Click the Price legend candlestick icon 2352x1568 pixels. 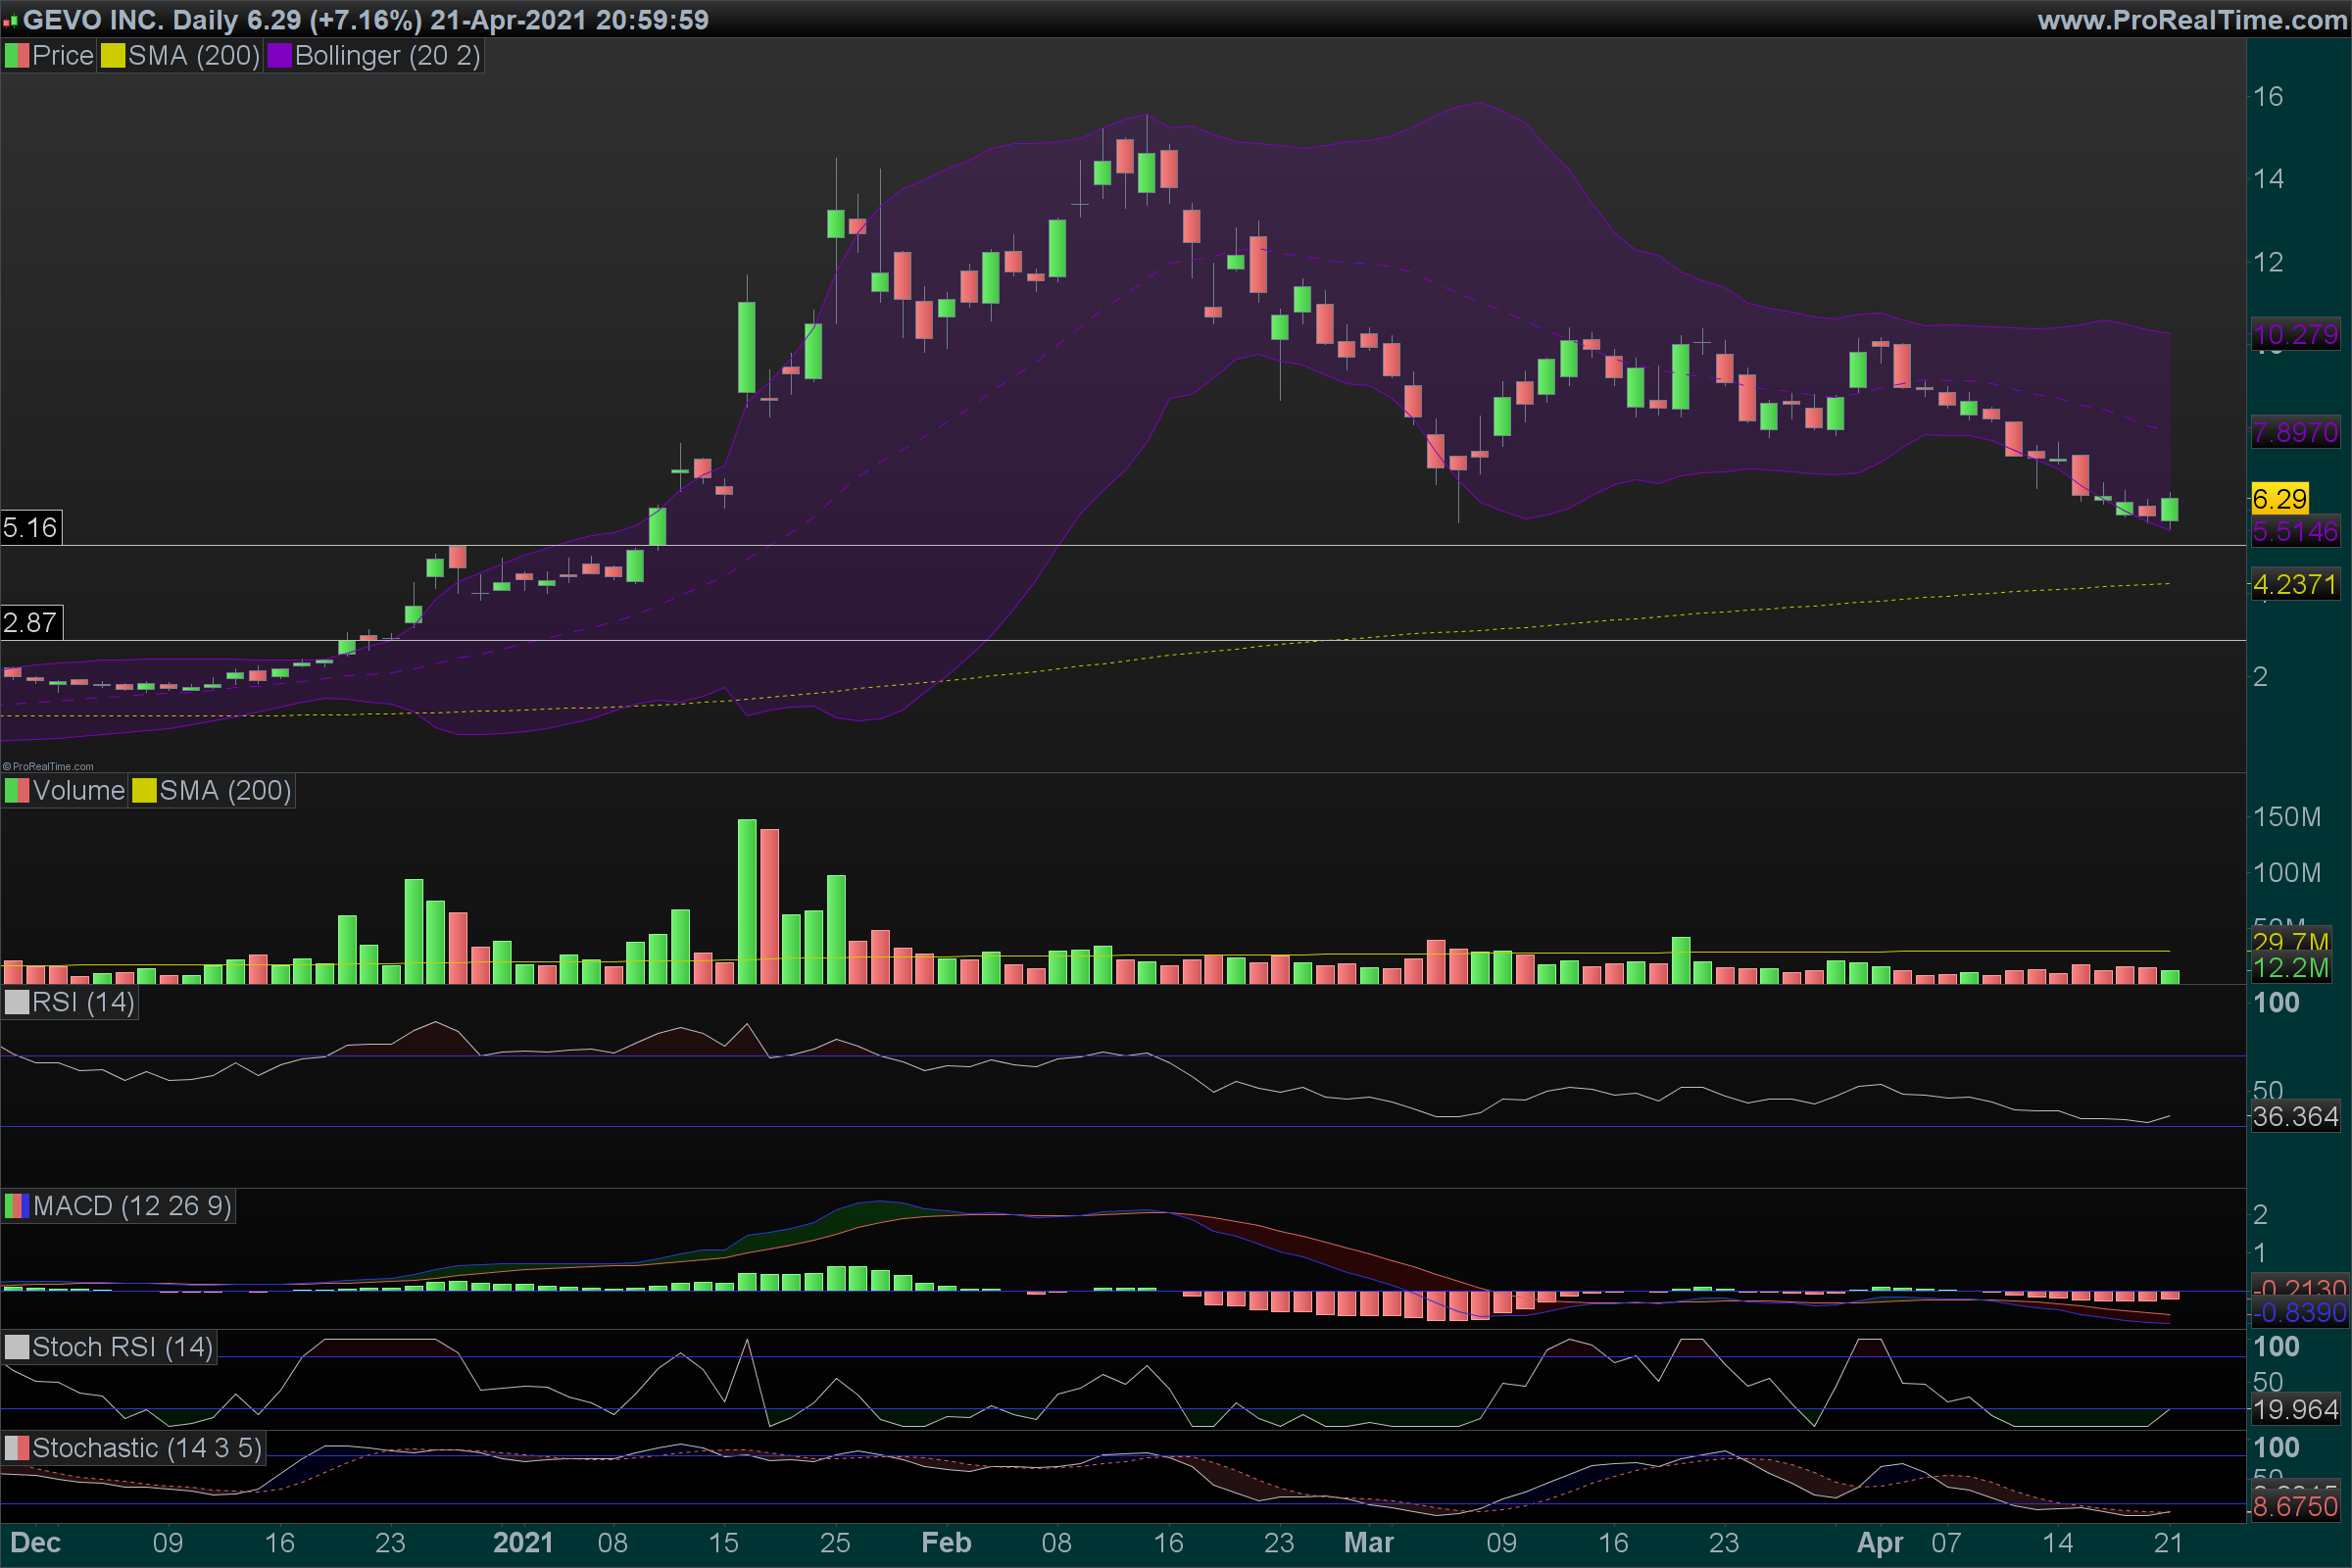click(17, 56)
